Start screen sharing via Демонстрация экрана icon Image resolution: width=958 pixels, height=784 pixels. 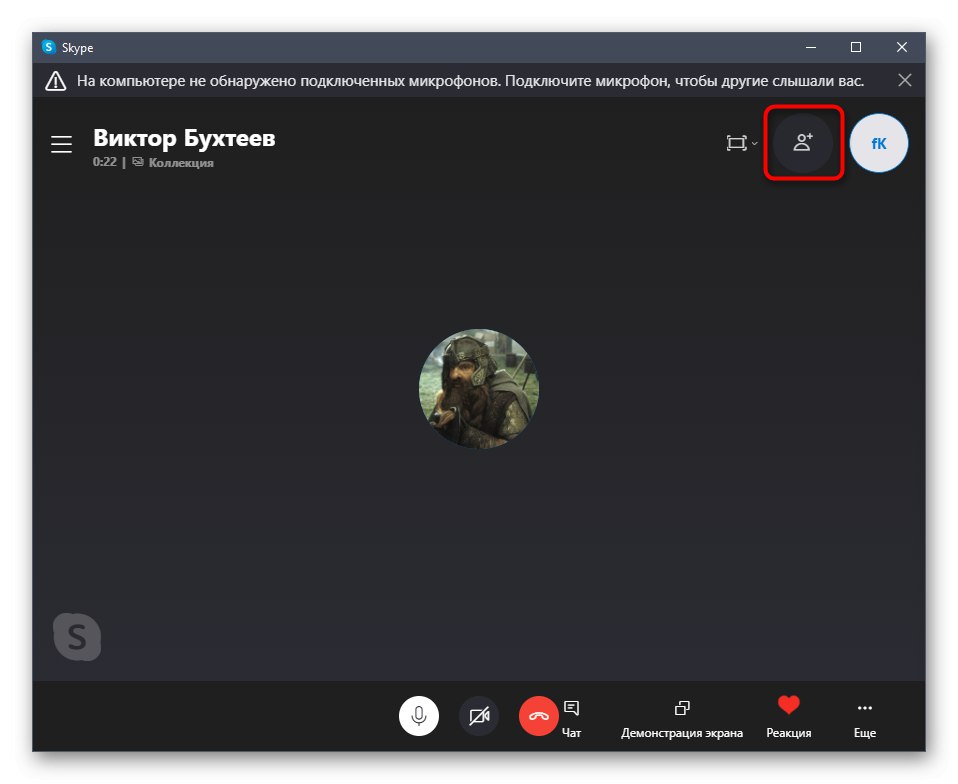(x=681, y=707)
